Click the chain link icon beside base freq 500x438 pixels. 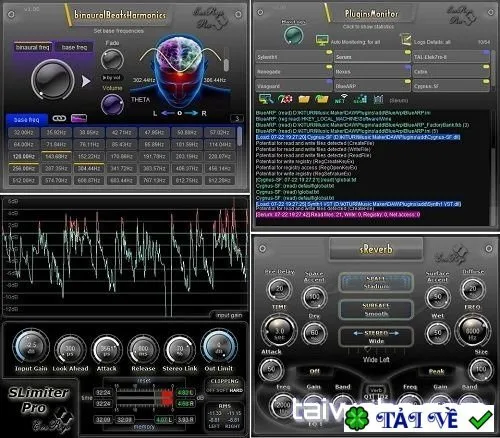[59, 118]
